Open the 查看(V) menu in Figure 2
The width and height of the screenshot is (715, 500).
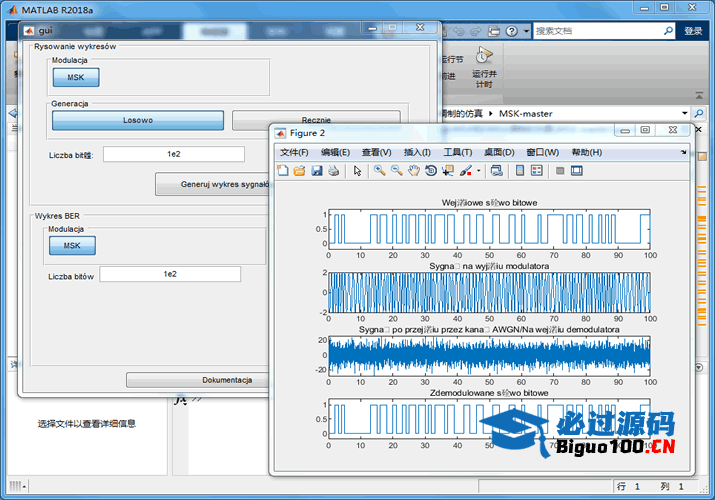click(x=376, y=152)
